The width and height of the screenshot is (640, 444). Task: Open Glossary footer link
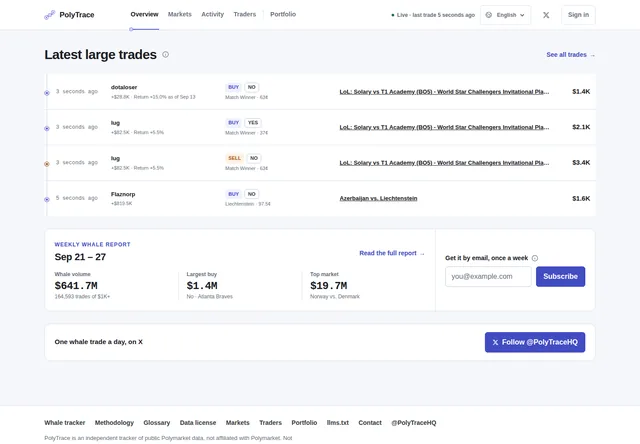(157, 423)
